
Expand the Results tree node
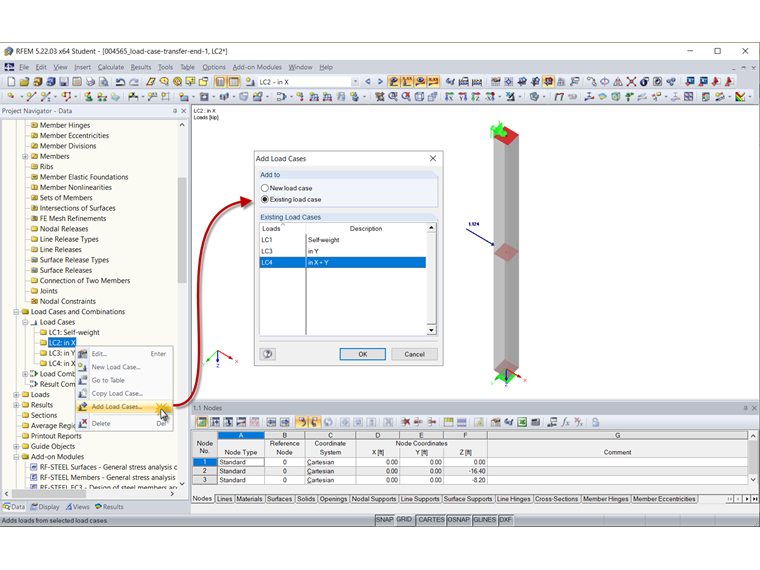pos(16,405)
